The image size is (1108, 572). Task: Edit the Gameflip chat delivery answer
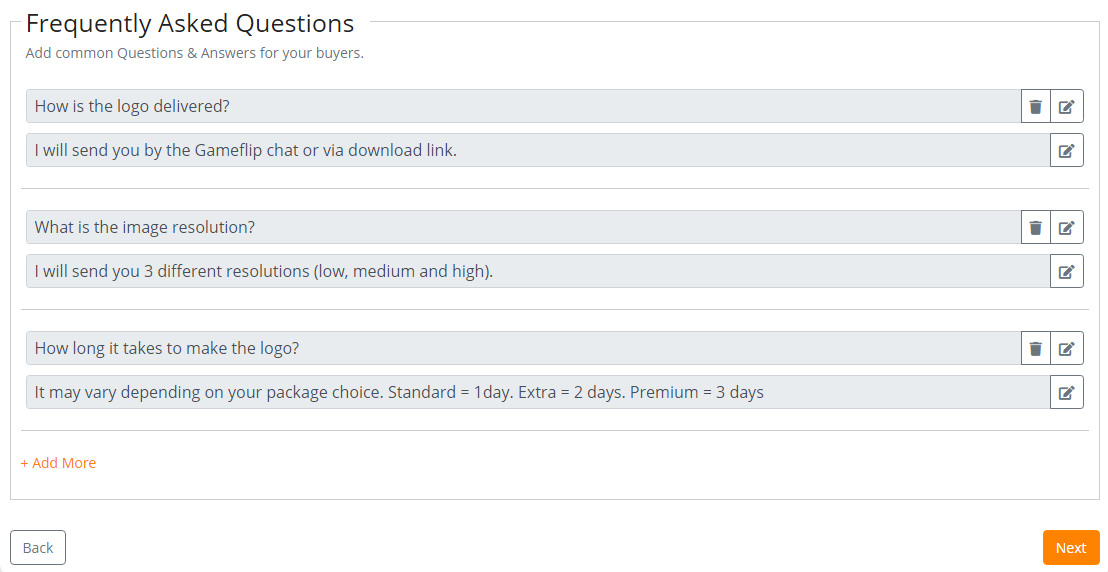click(x=1067, y=150)
